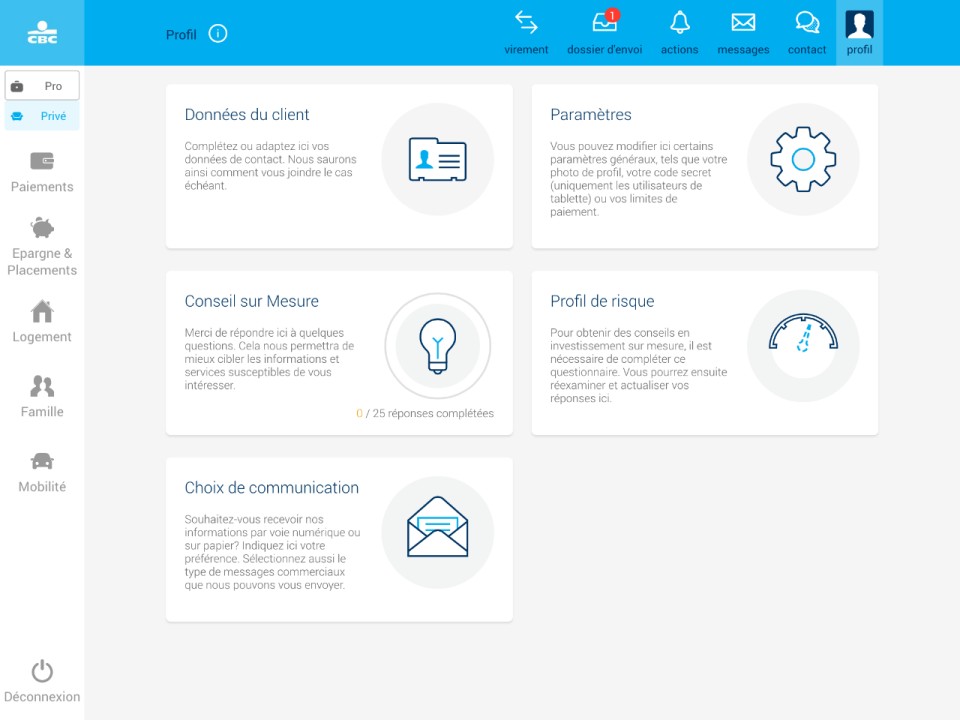Open the info icon next to Profil
This screenshot has width=960, height=720.
pyautogui.click(x=218, y=34)
